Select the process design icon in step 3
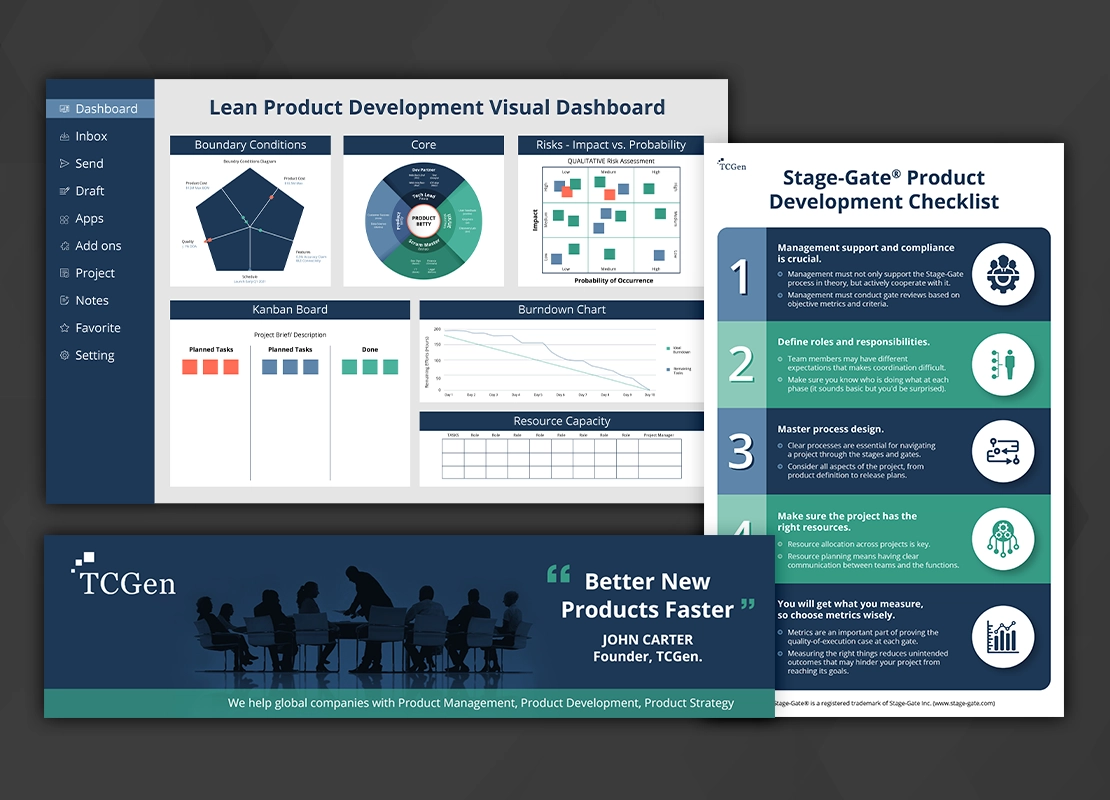Screen dimensions: 1110x800 [1001, 451]
